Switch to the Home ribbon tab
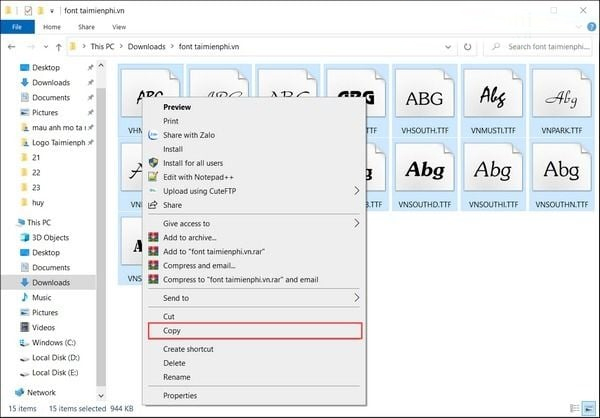600x418 pixels. [x=52, y=27]
